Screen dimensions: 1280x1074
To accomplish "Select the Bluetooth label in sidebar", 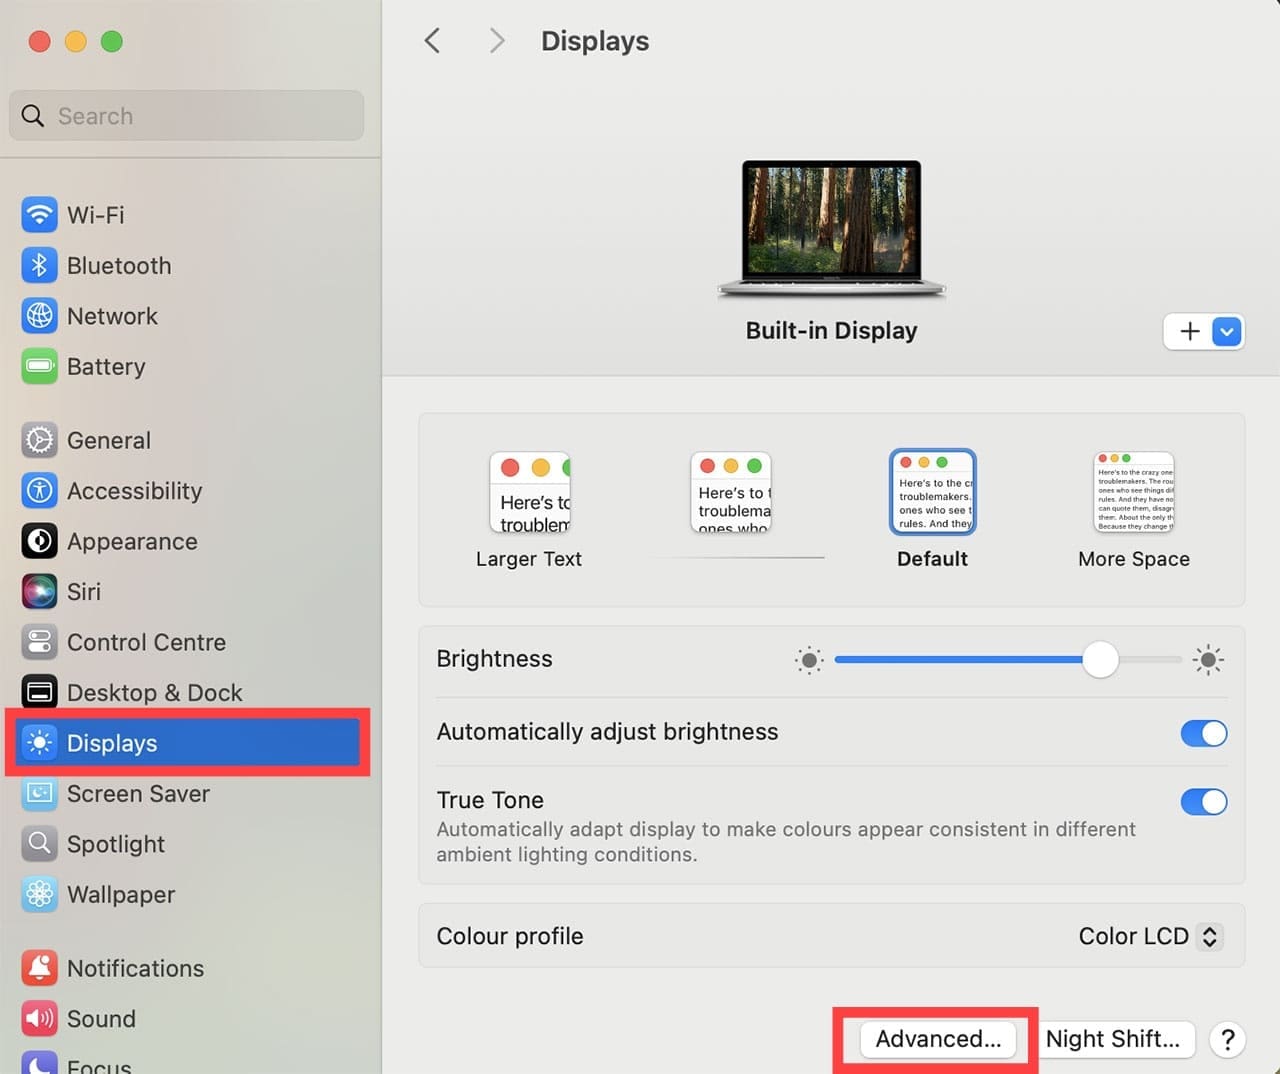I will click(119, 265).
